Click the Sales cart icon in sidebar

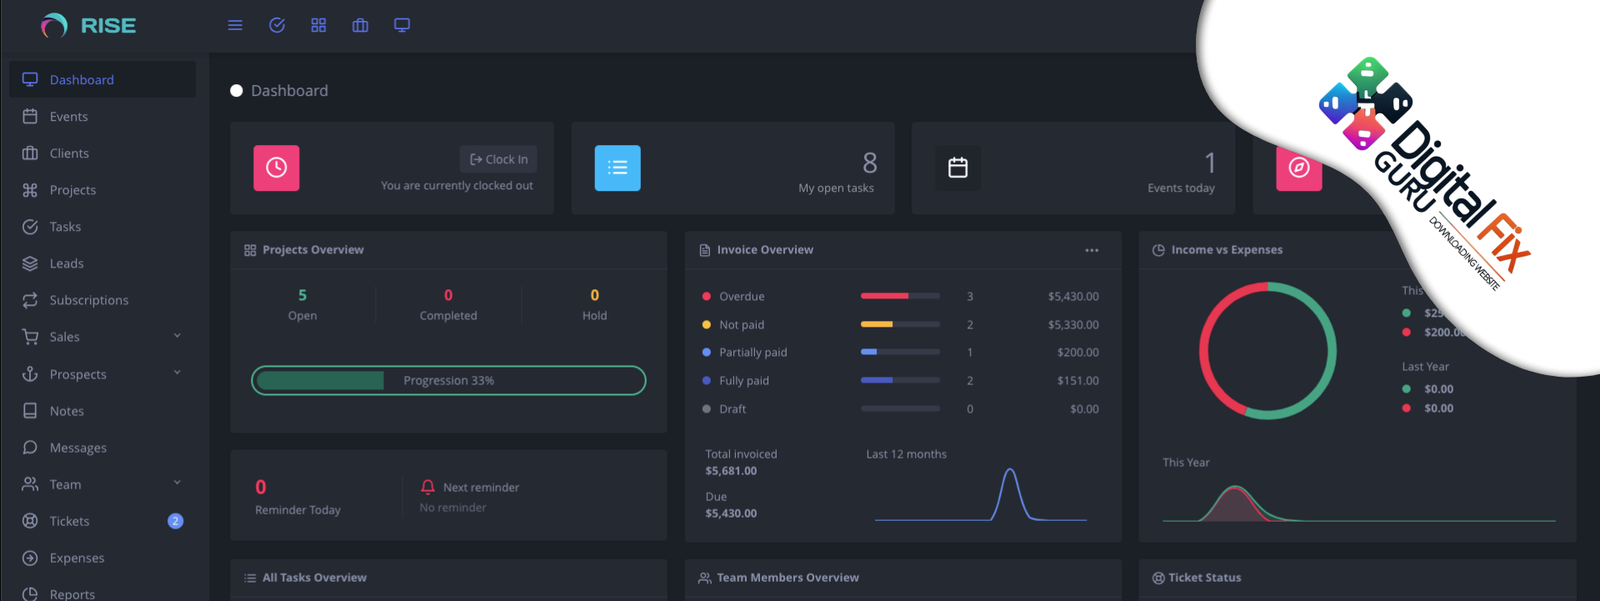tap(30, 337)
